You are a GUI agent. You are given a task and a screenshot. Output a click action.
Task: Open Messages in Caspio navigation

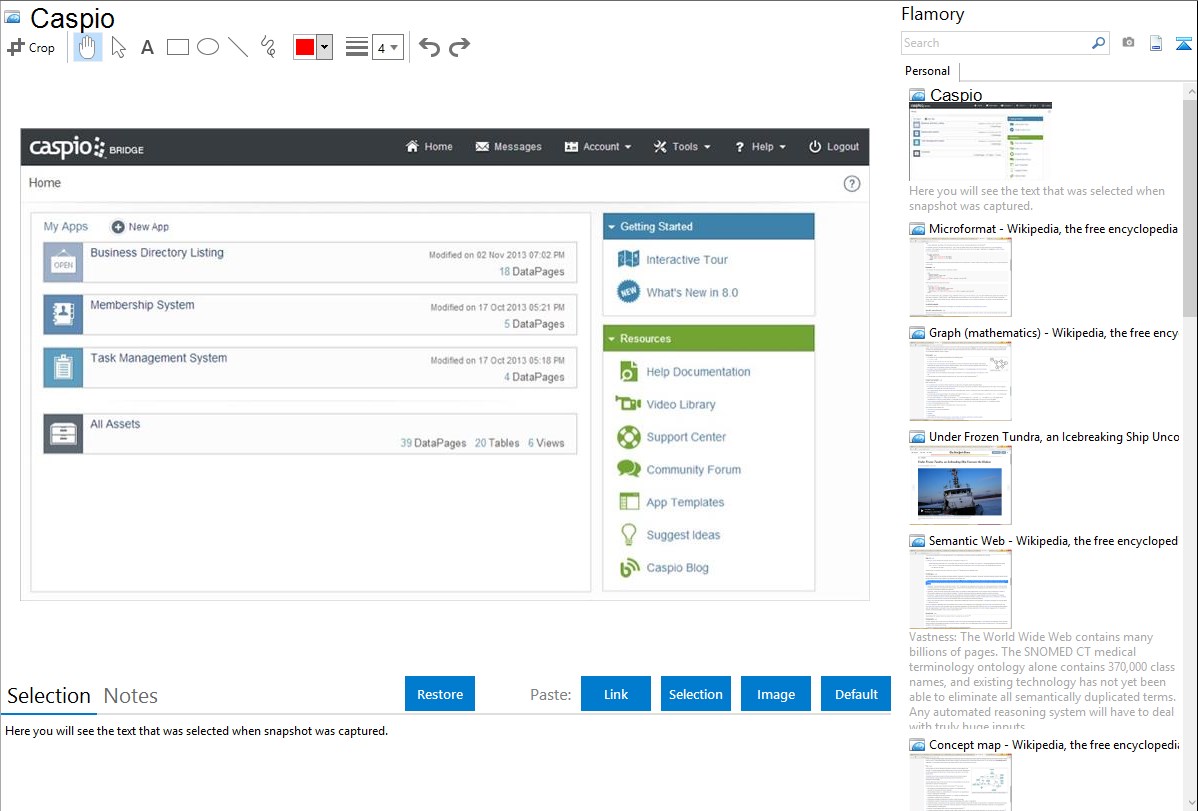pyautogui.click(x=508, y=147)
